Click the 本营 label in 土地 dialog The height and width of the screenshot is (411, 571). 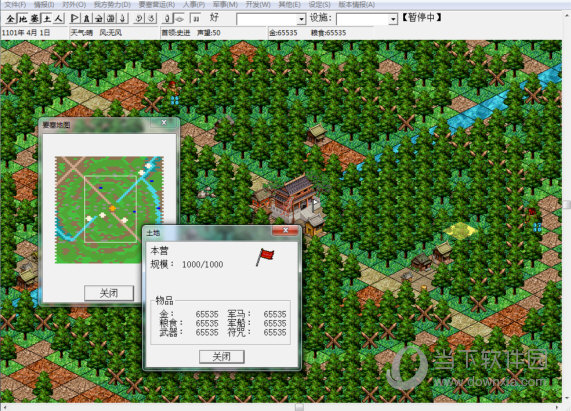tap(160, 250)
